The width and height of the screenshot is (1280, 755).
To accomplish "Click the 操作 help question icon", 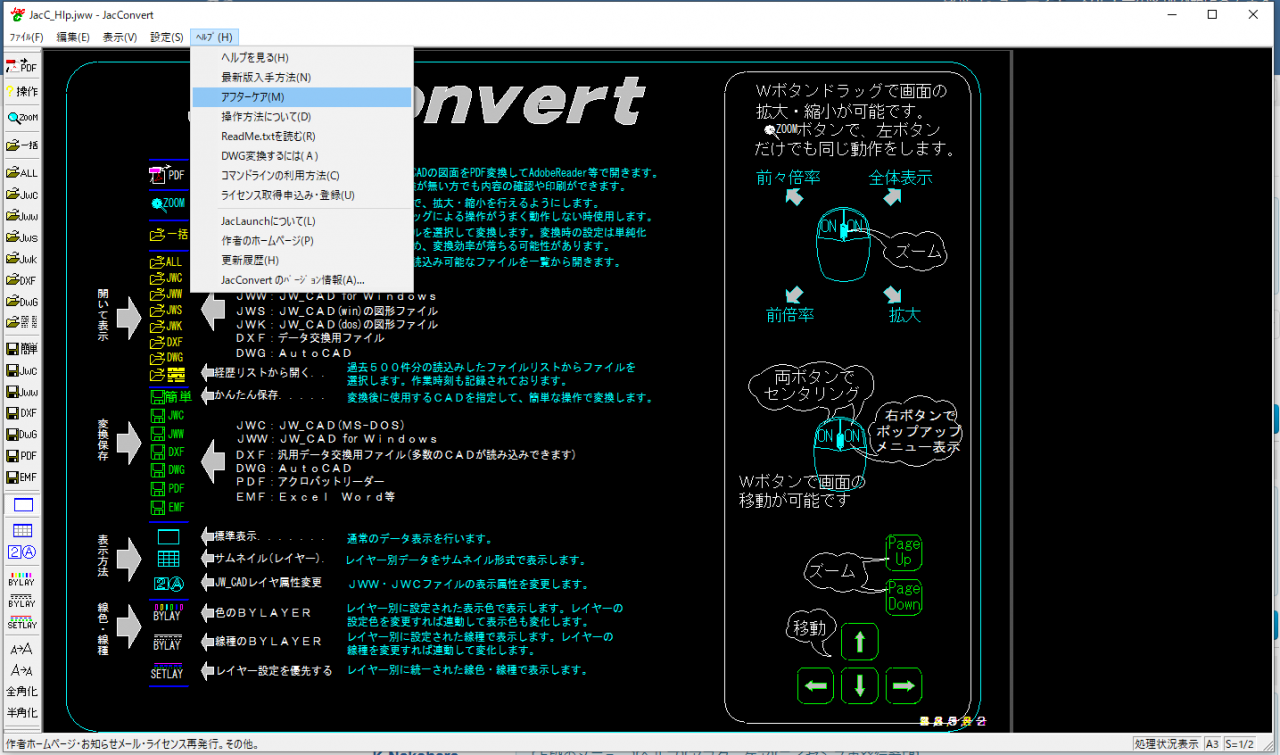I will tap(21, 91).
